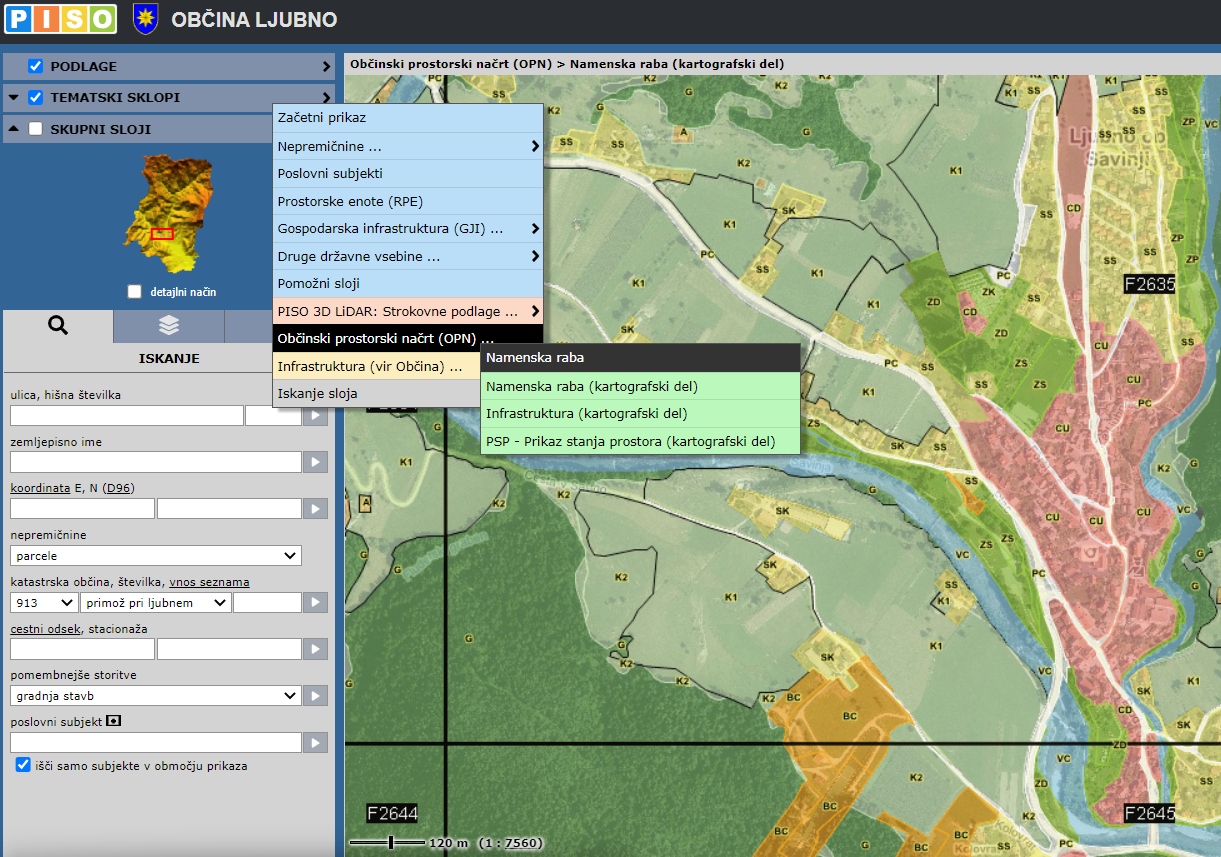Click the Namenska raba submenu header
Screen dimensions: 1221x857
[x=640, y=358]
